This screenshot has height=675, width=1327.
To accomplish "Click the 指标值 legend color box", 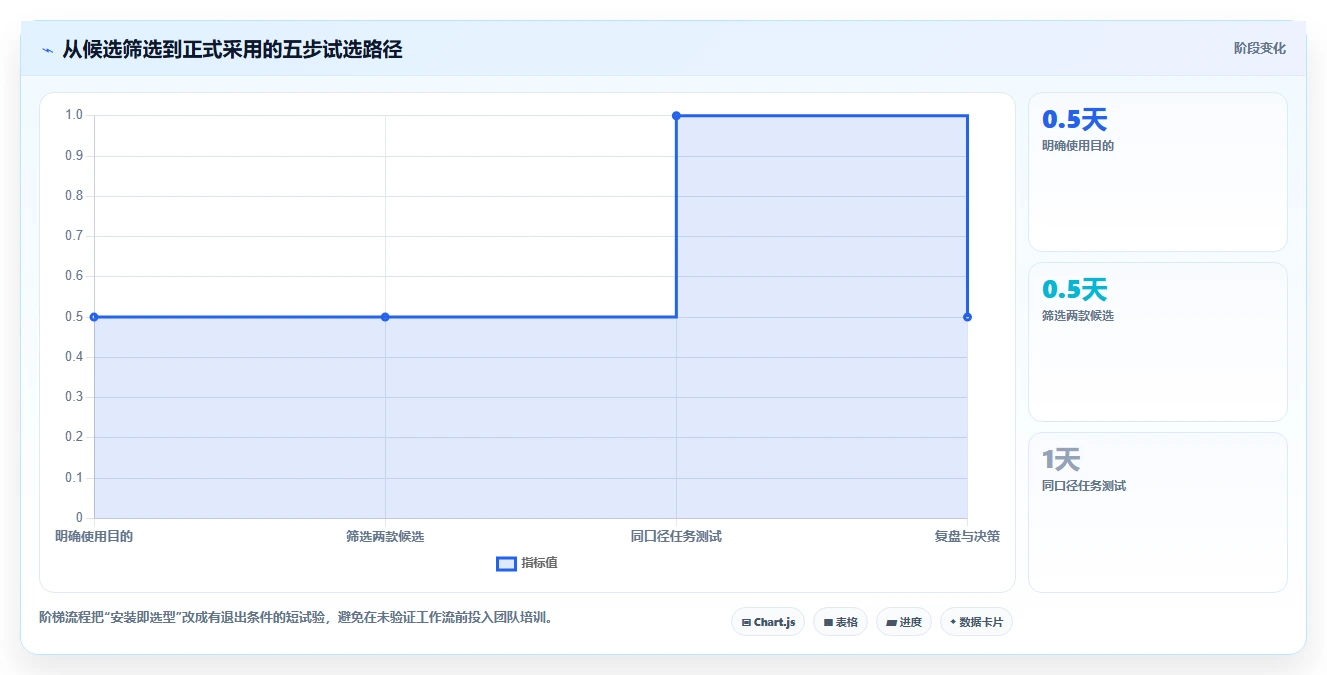I will (506, 564).
